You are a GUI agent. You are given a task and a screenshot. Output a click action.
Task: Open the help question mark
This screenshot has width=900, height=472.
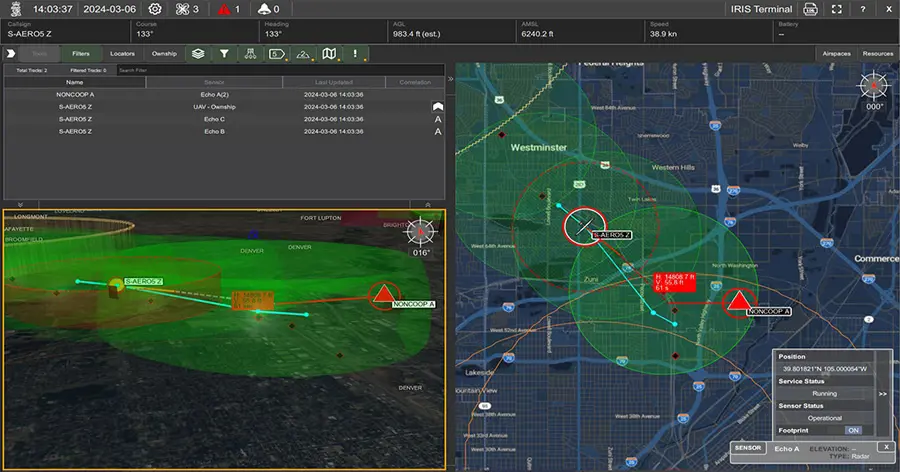[863, 9]
